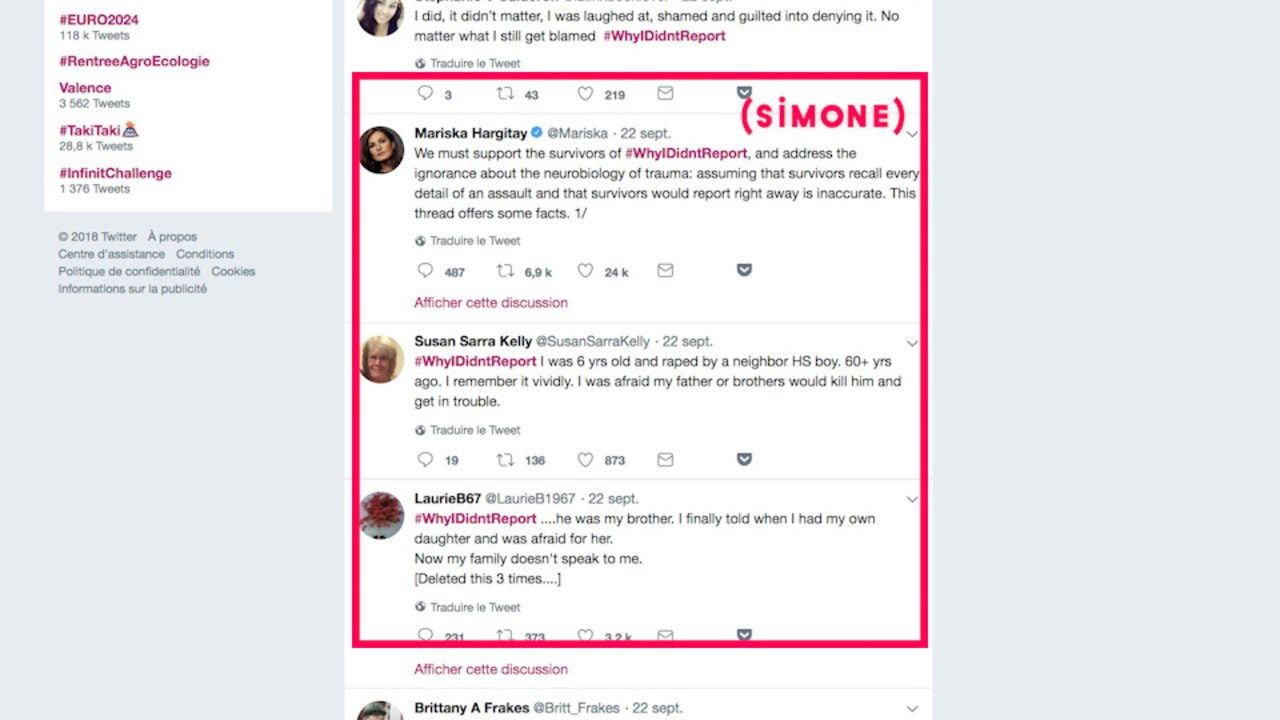
Task: Open the #EURO2024 trending topic
Action: click(x=99, y=20)
